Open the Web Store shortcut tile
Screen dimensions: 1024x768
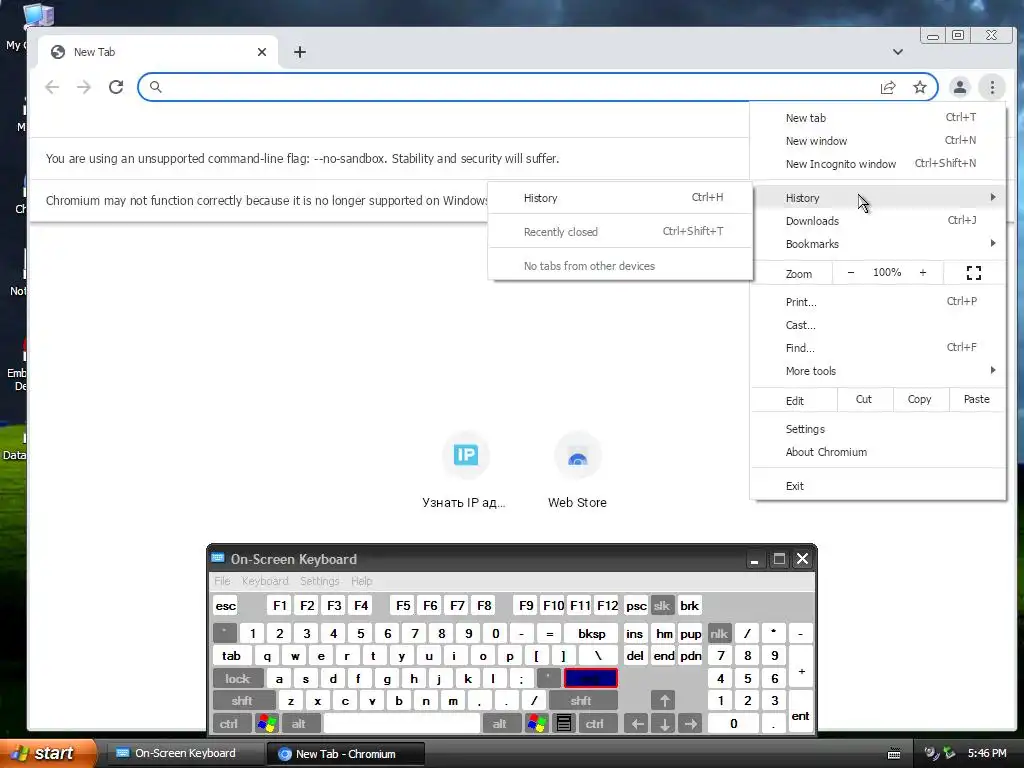coord(577,470)
